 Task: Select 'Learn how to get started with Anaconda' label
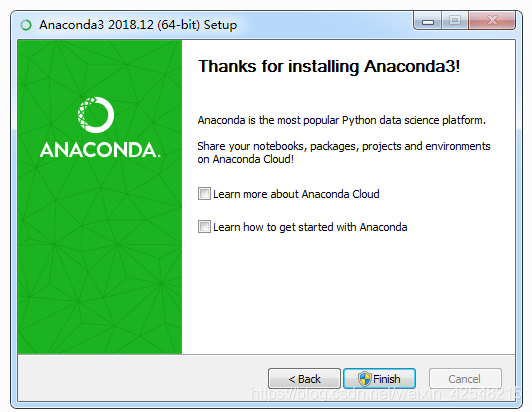310,227
